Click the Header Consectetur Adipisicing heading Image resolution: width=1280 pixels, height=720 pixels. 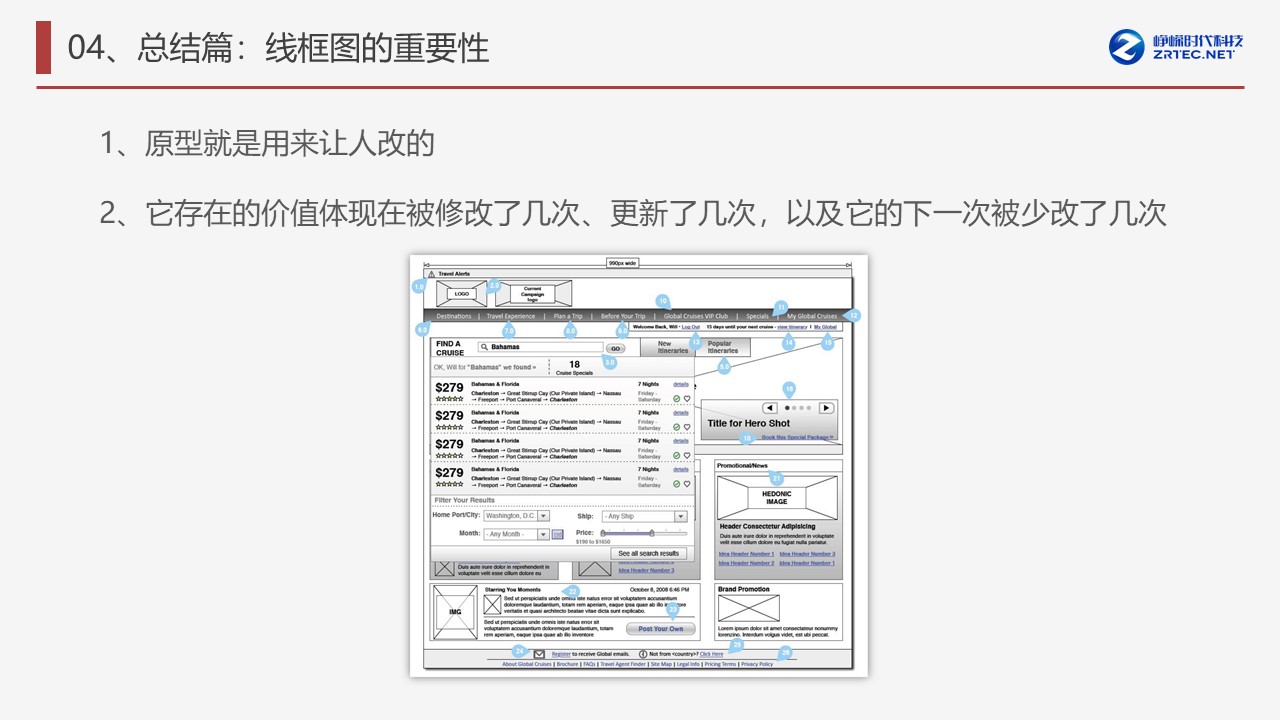(x=767, y=526)
